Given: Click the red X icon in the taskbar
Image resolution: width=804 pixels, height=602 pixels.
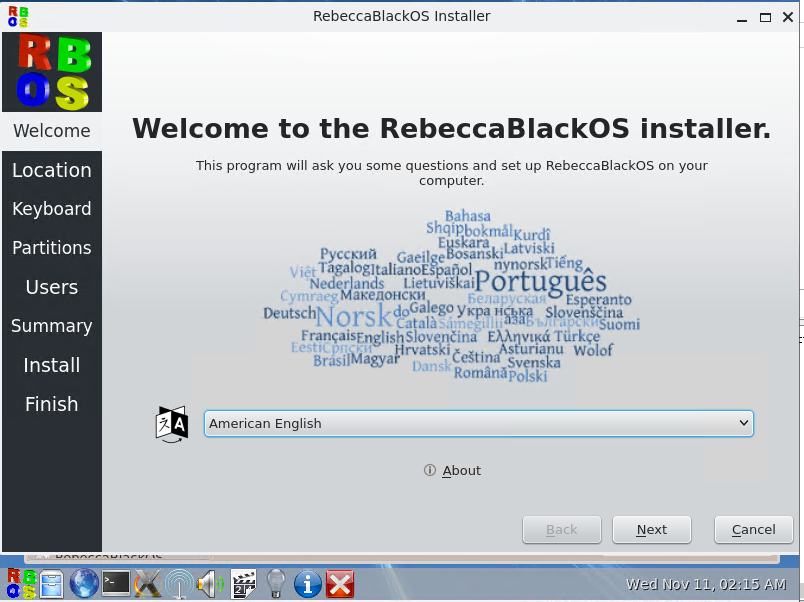Looking at the screenshot, I should [340, 582].
